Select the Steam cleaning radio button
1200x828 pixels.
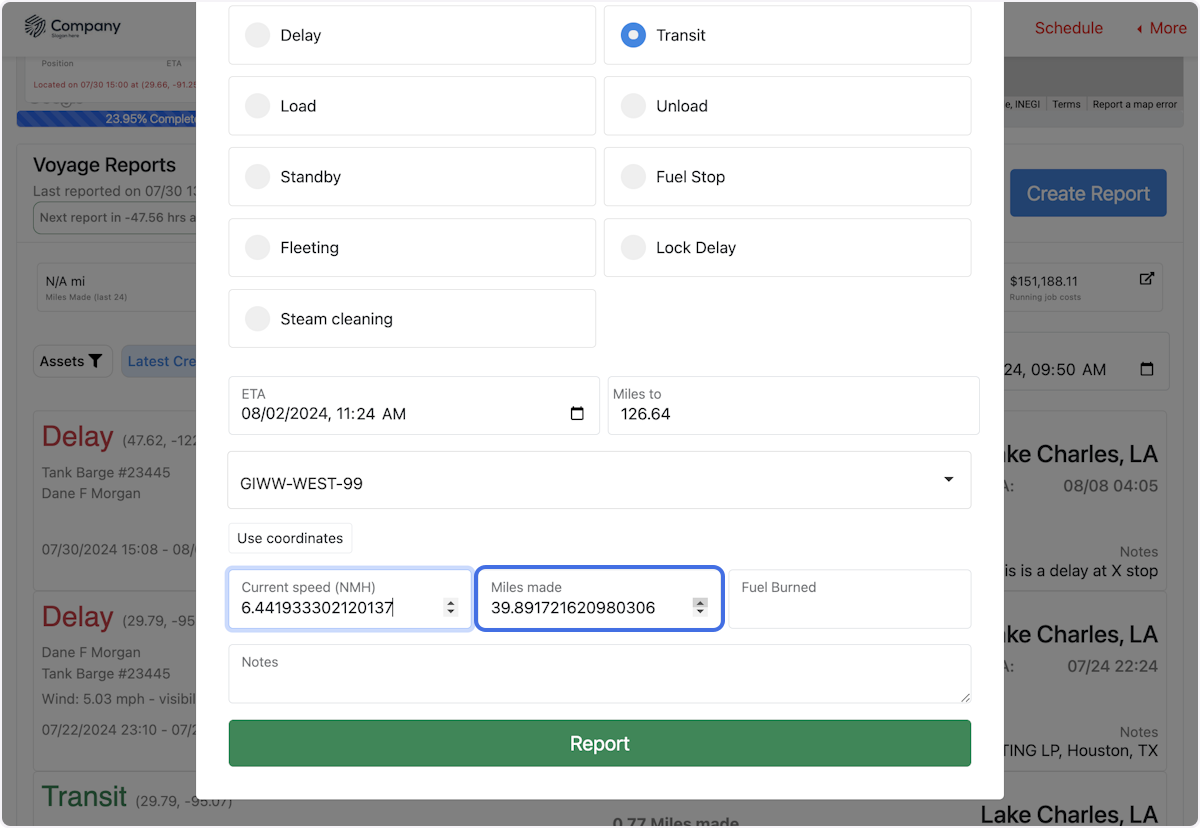pos(258,318)
